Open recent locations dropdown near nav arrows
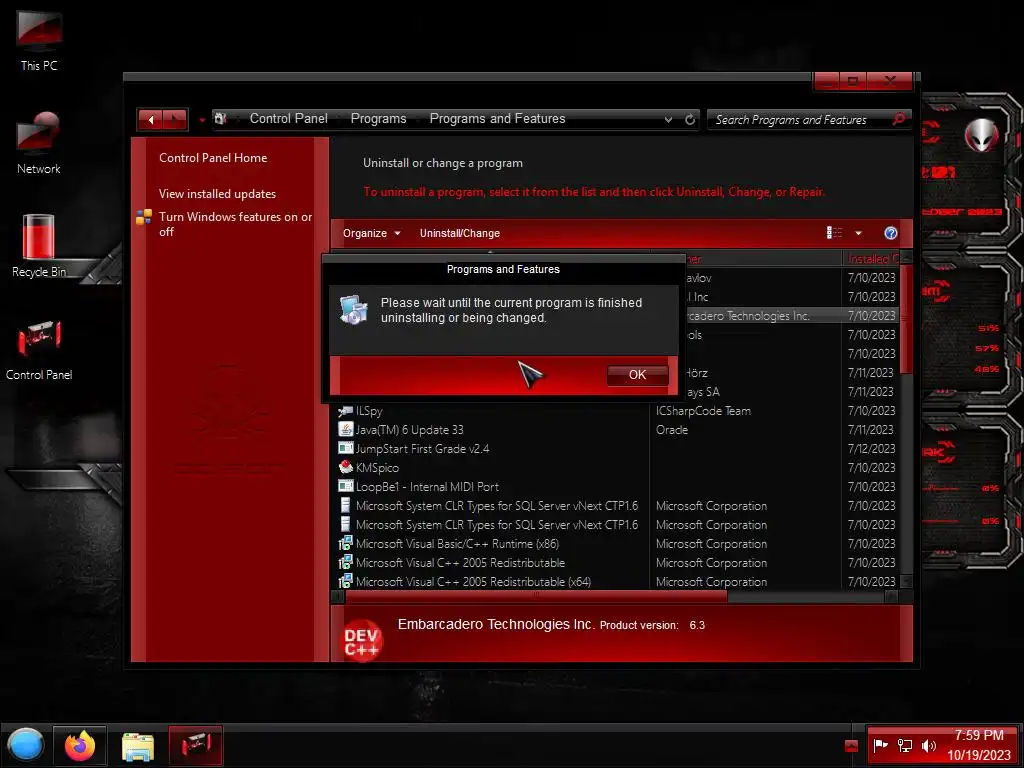The height and width of the screenshot is (768, 1024). click(202, 120)
